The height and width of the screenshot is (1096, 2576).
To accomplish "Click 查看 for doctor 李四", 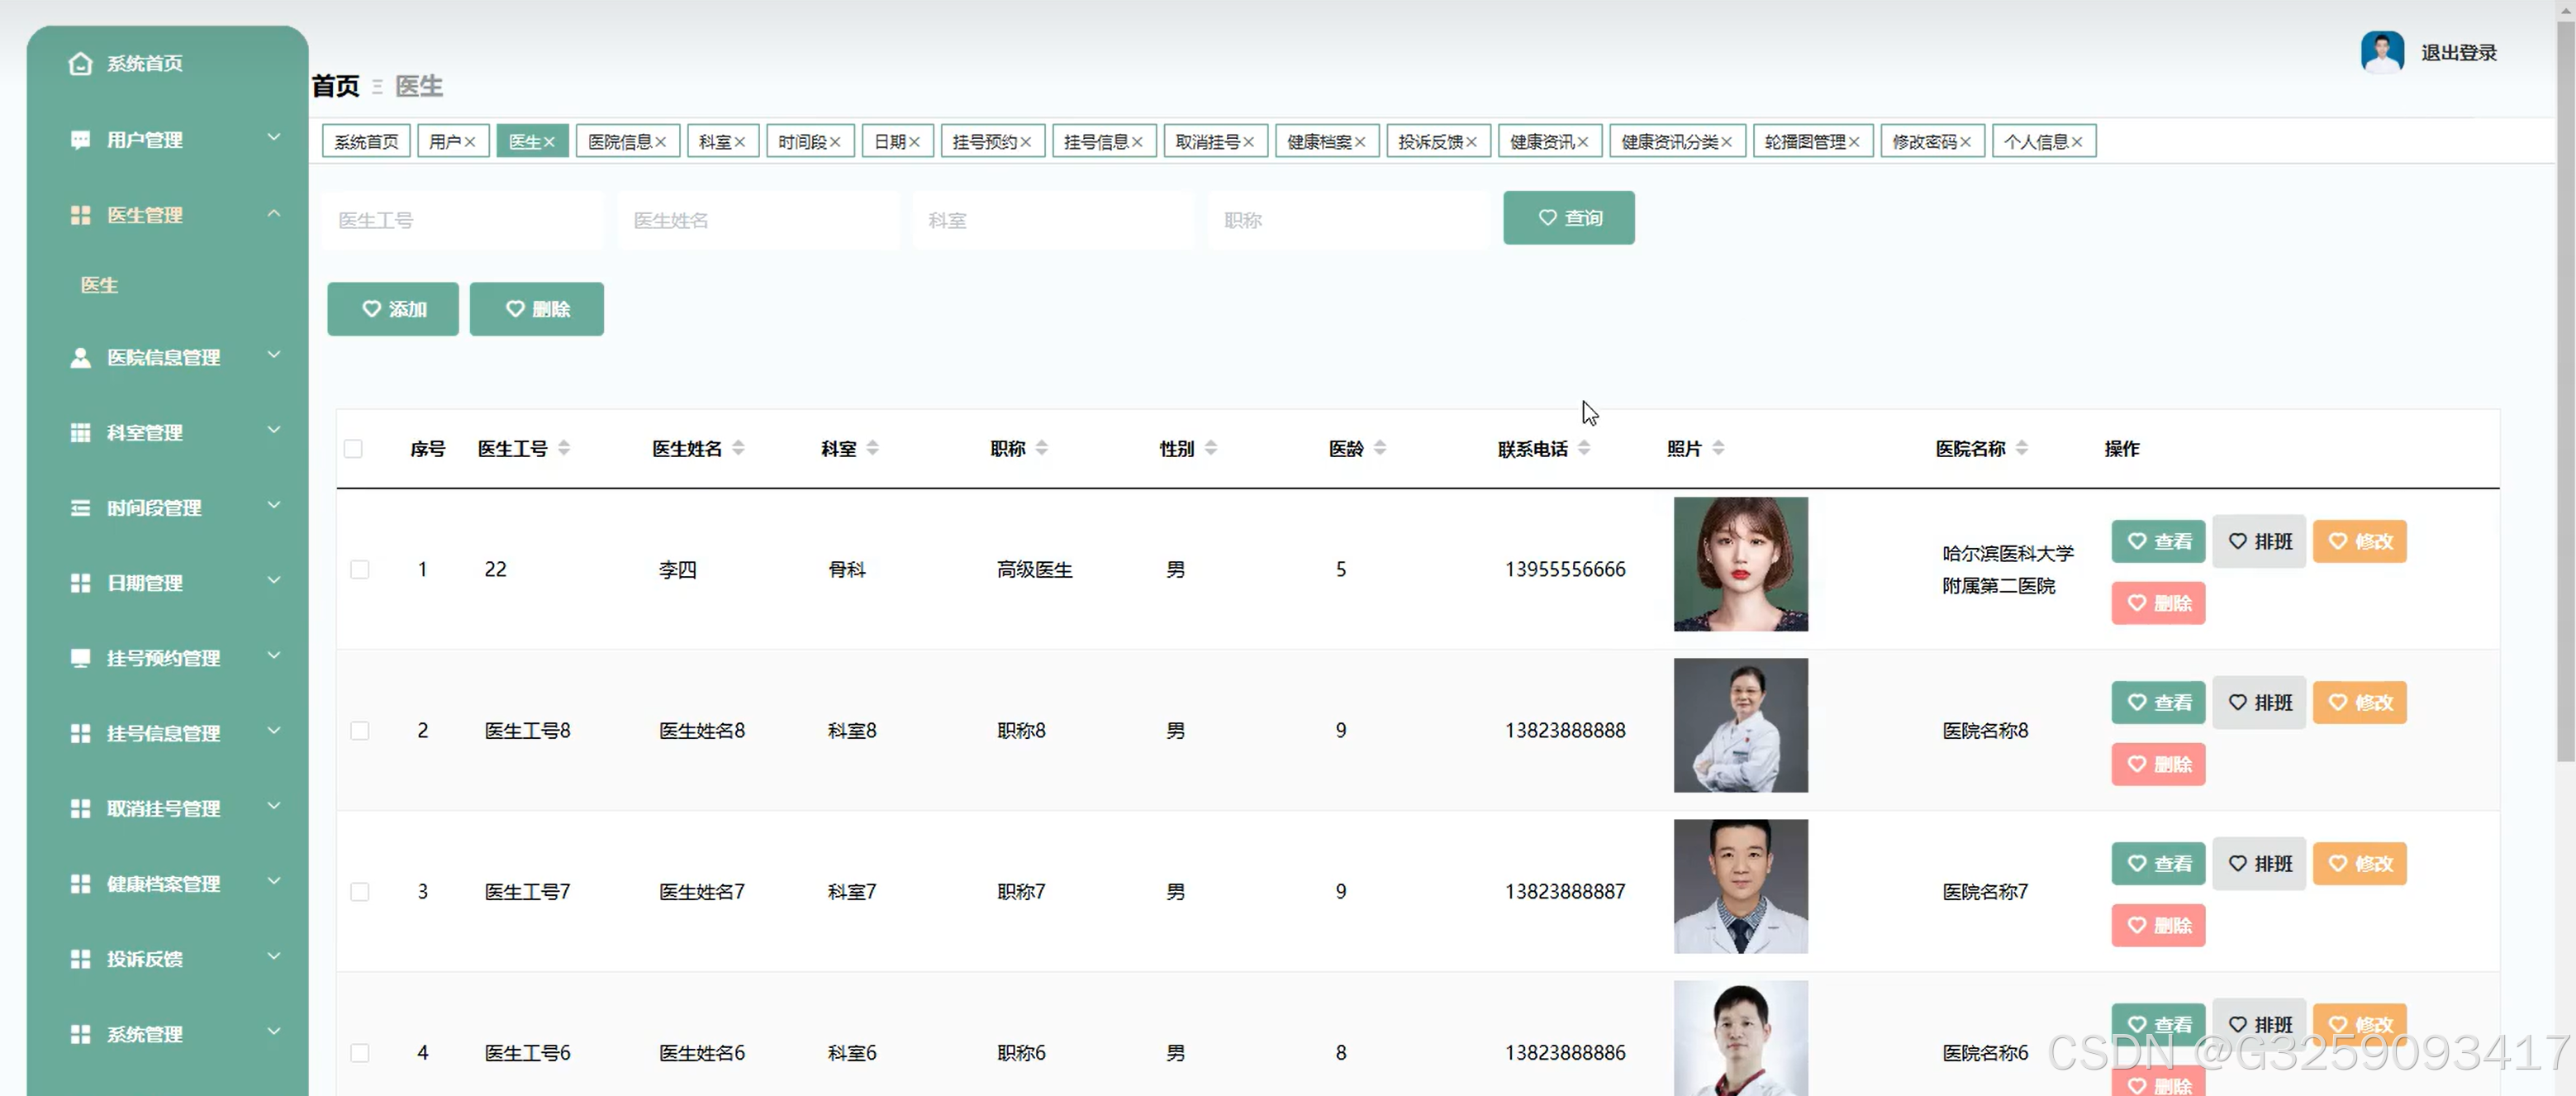I will pos(2158,542).
